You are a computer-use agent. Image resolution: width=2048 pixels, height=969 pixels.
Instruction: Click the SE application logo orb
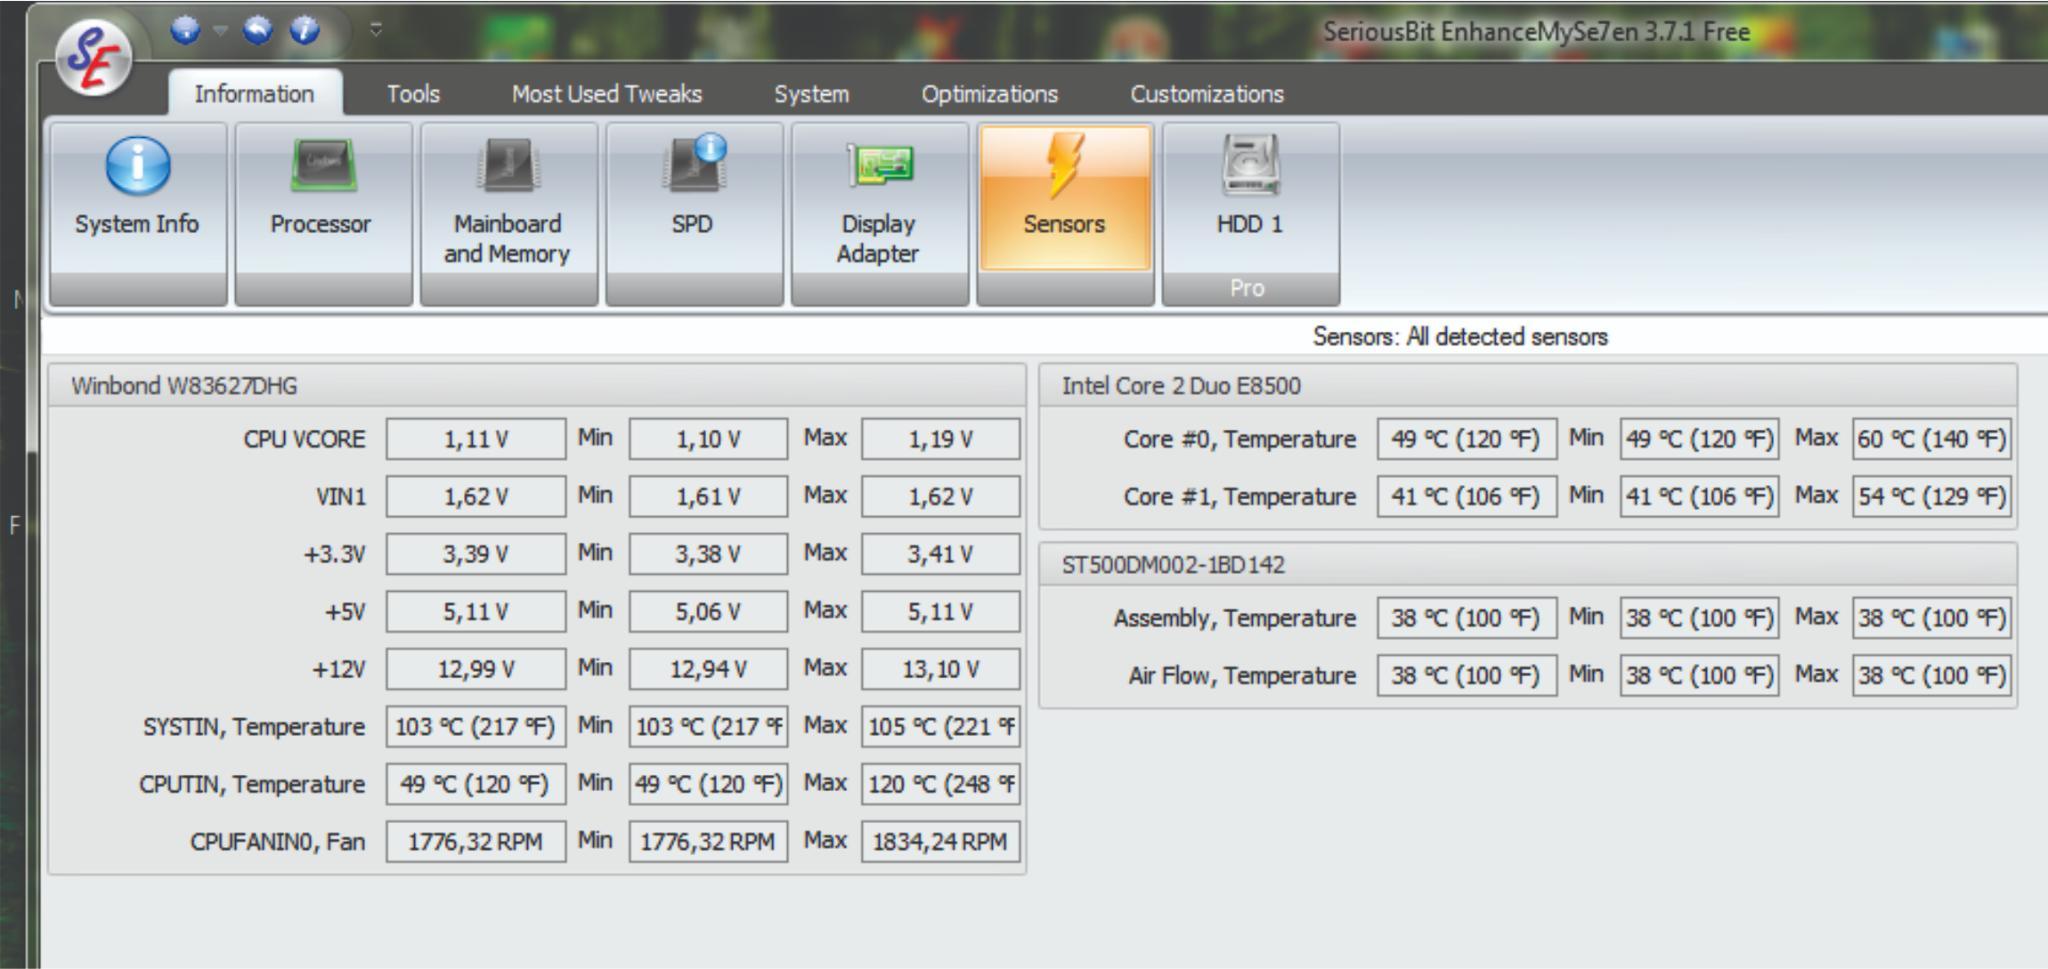[94, 58]
